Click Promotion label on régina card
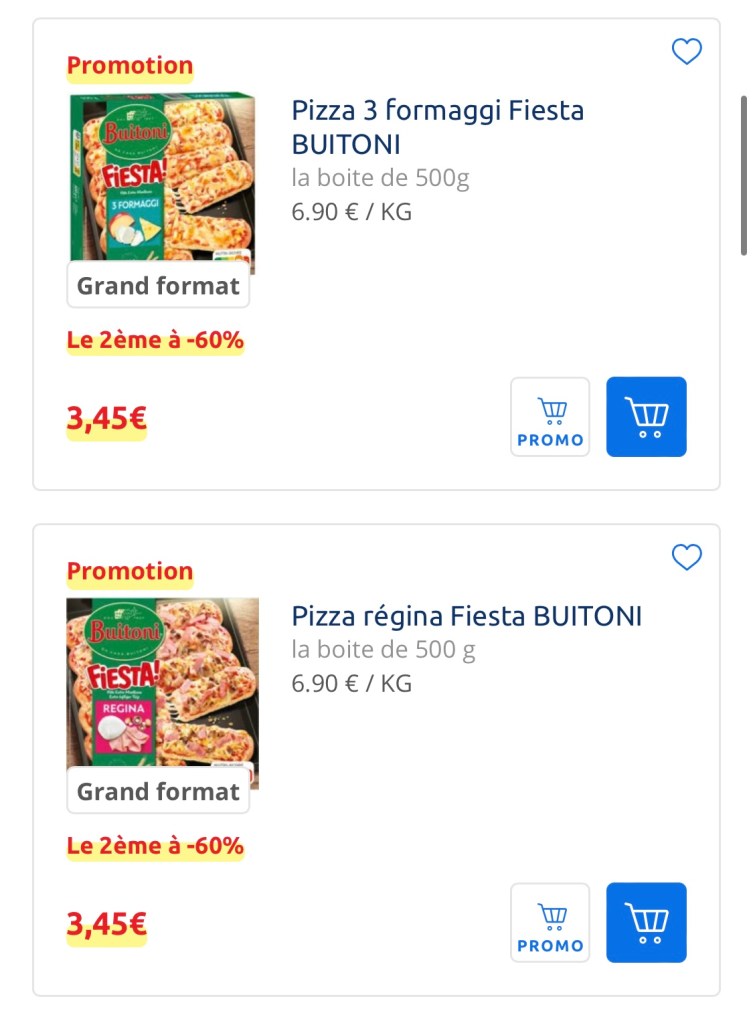Screen dimensions: 753x1023 point(129,573)
